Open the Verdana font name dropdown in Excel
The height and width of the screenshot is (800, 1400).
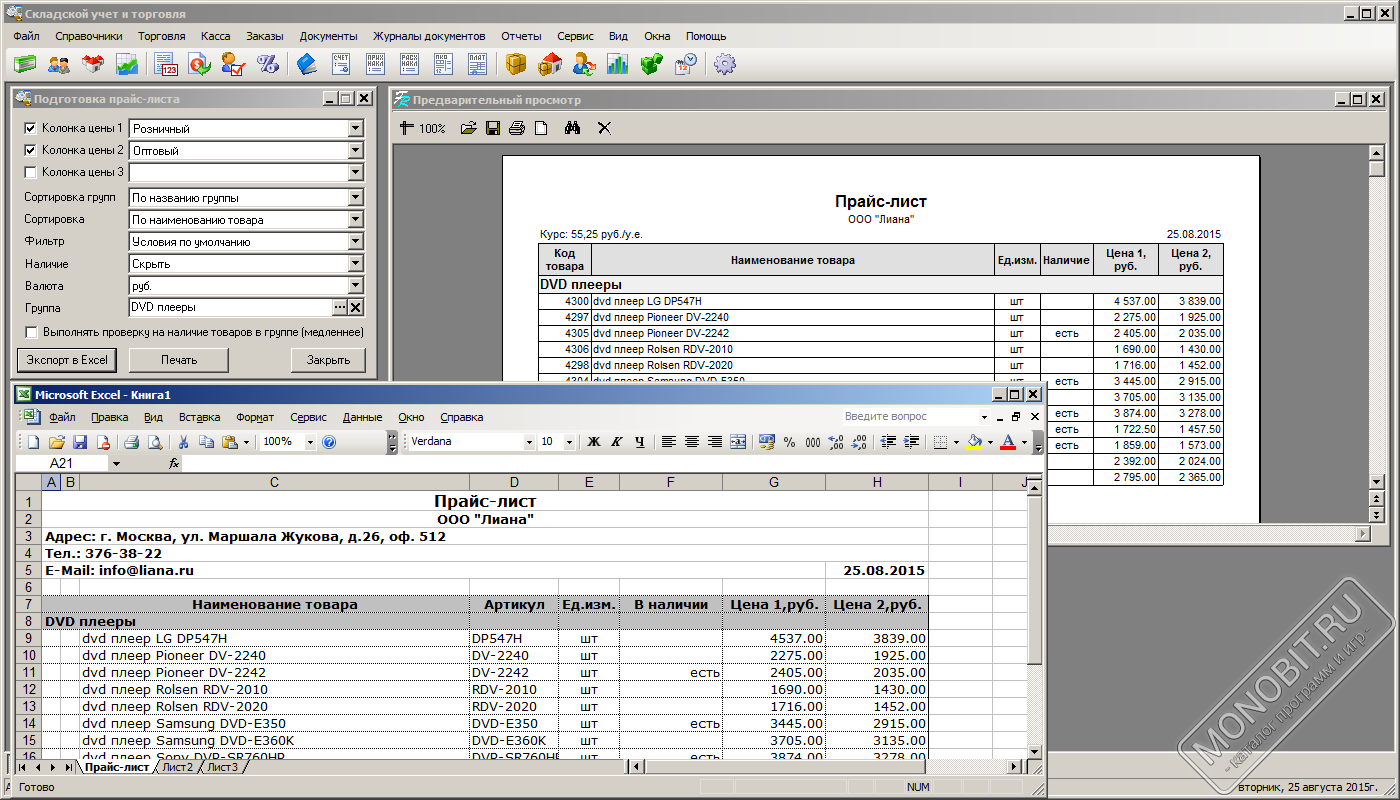pyautogui.click(x=530, y=442)
